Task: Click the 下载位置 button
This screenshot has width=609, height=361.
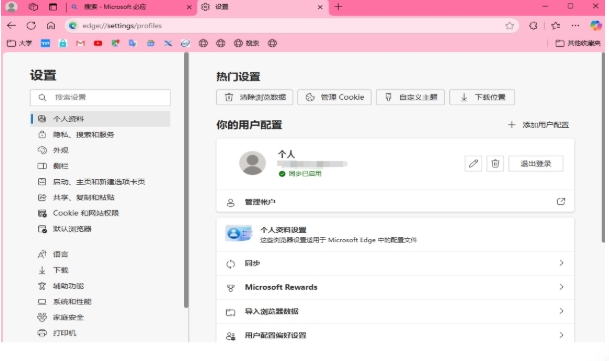Action: (x=482, y=97)
